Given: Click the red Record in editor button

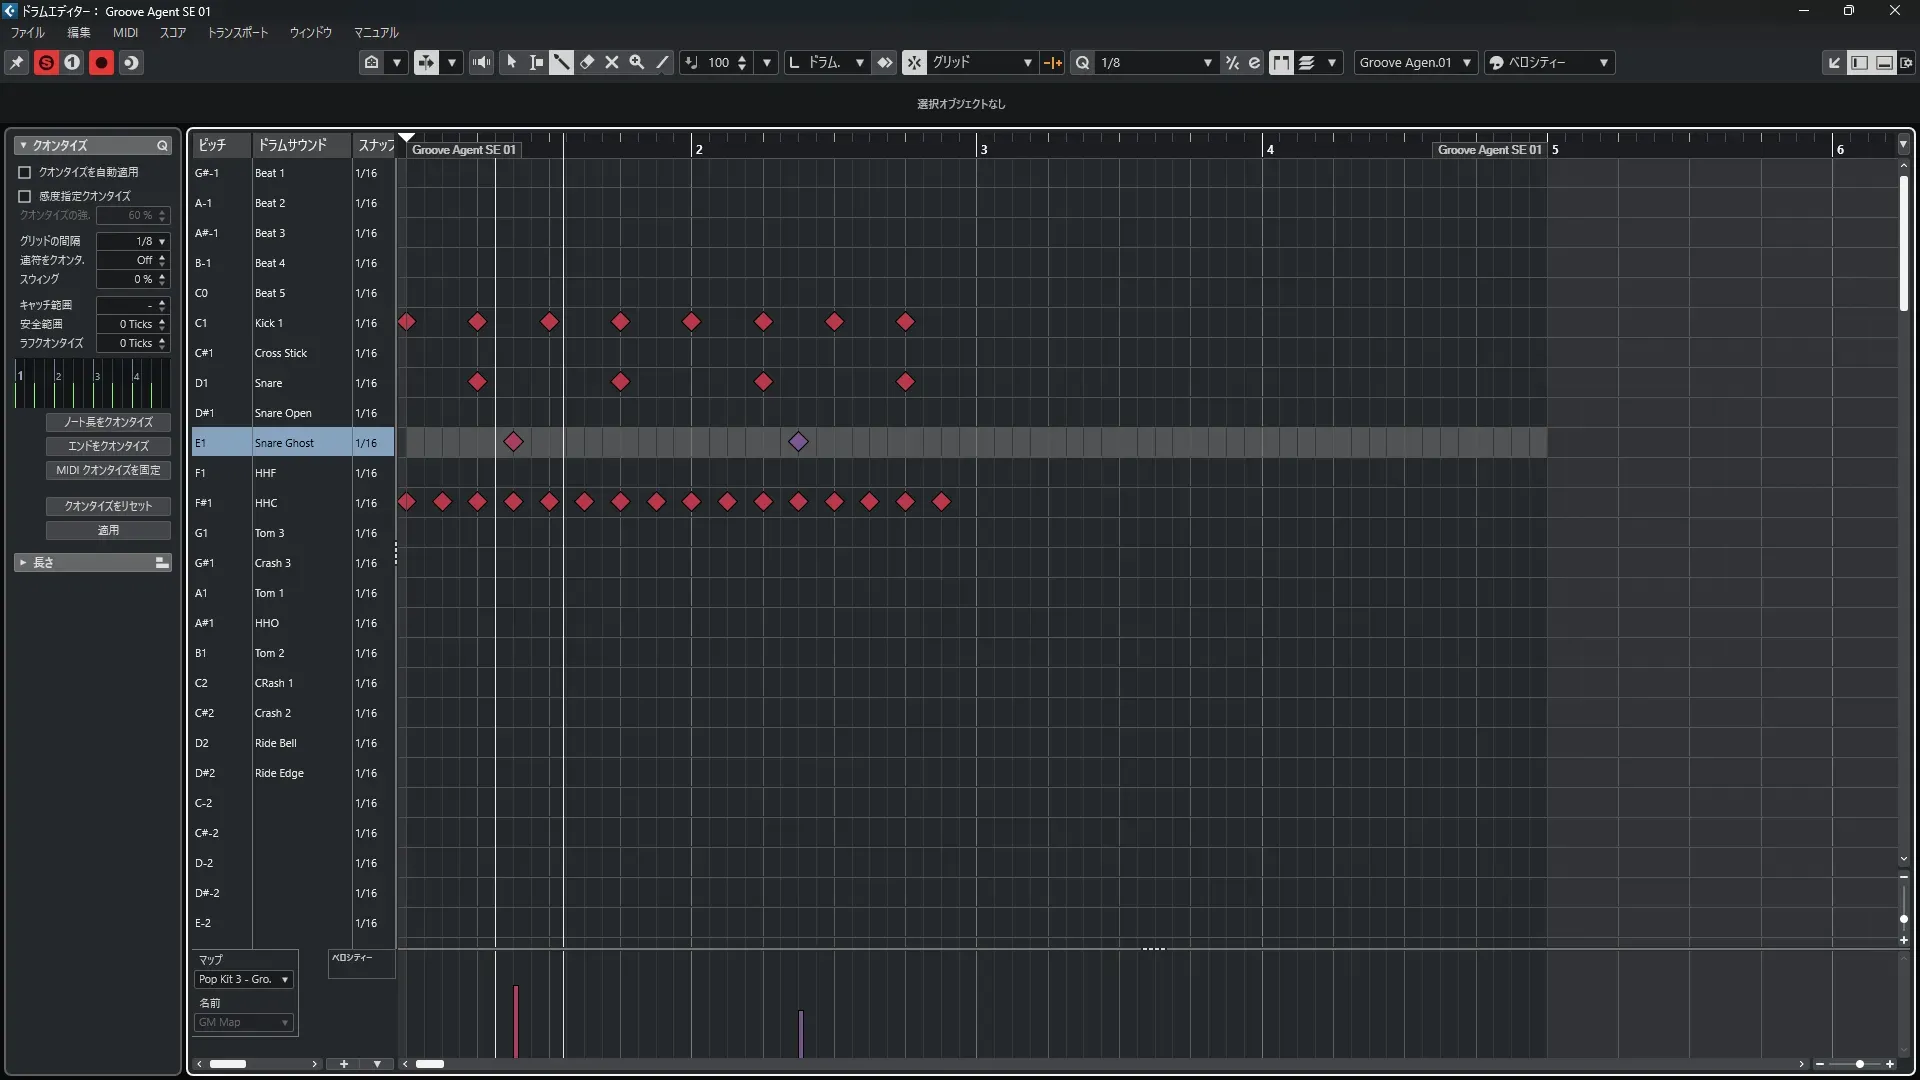Looking at the screenshot, I should click(101, 62).
